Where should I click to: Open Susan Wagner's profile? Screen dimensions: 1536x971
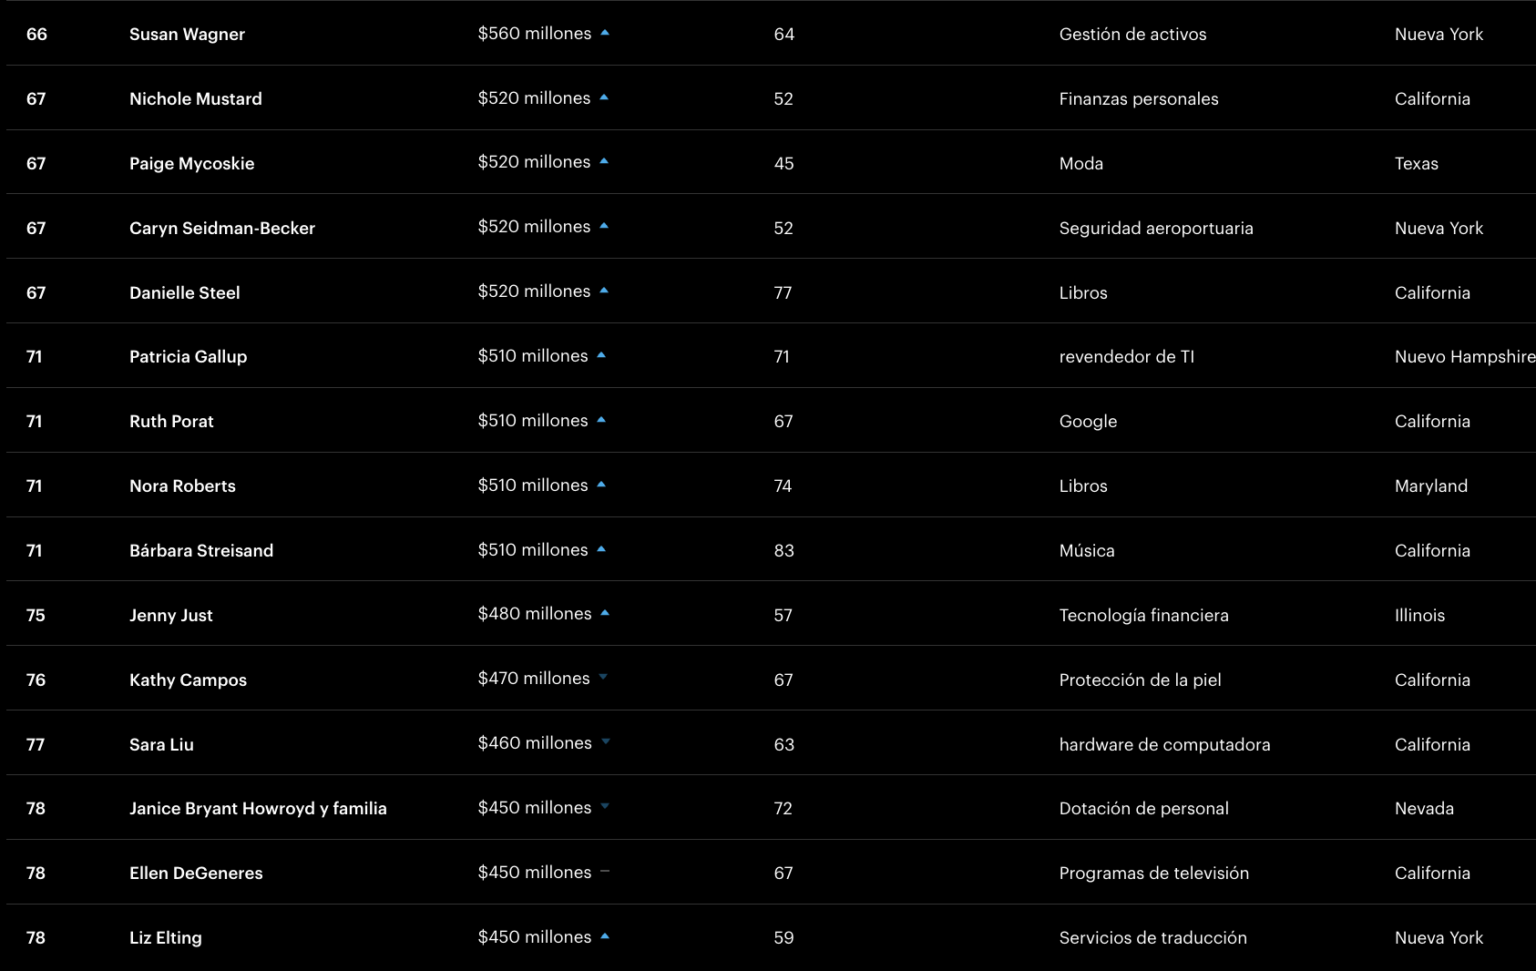coord(187,34)
